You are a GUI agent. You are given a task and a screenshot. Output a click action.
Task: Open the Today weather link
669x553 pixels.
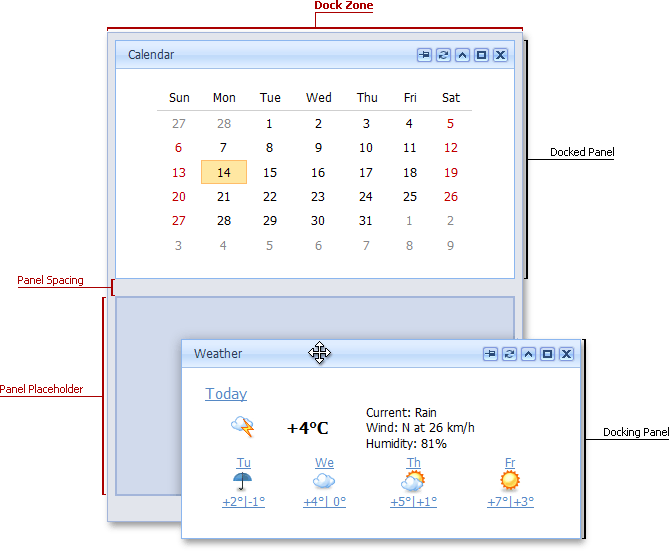coord(226,393)
